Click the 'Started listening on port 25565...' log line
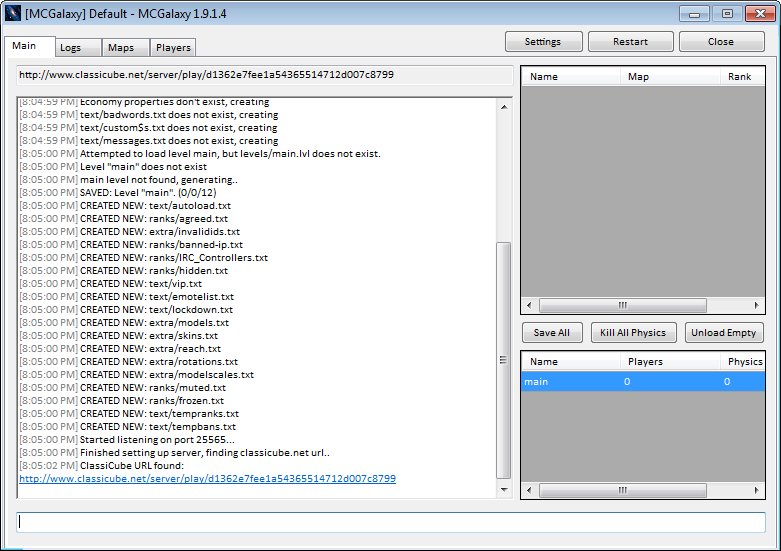This screenshot has width=781, height=551. [127, 440]
